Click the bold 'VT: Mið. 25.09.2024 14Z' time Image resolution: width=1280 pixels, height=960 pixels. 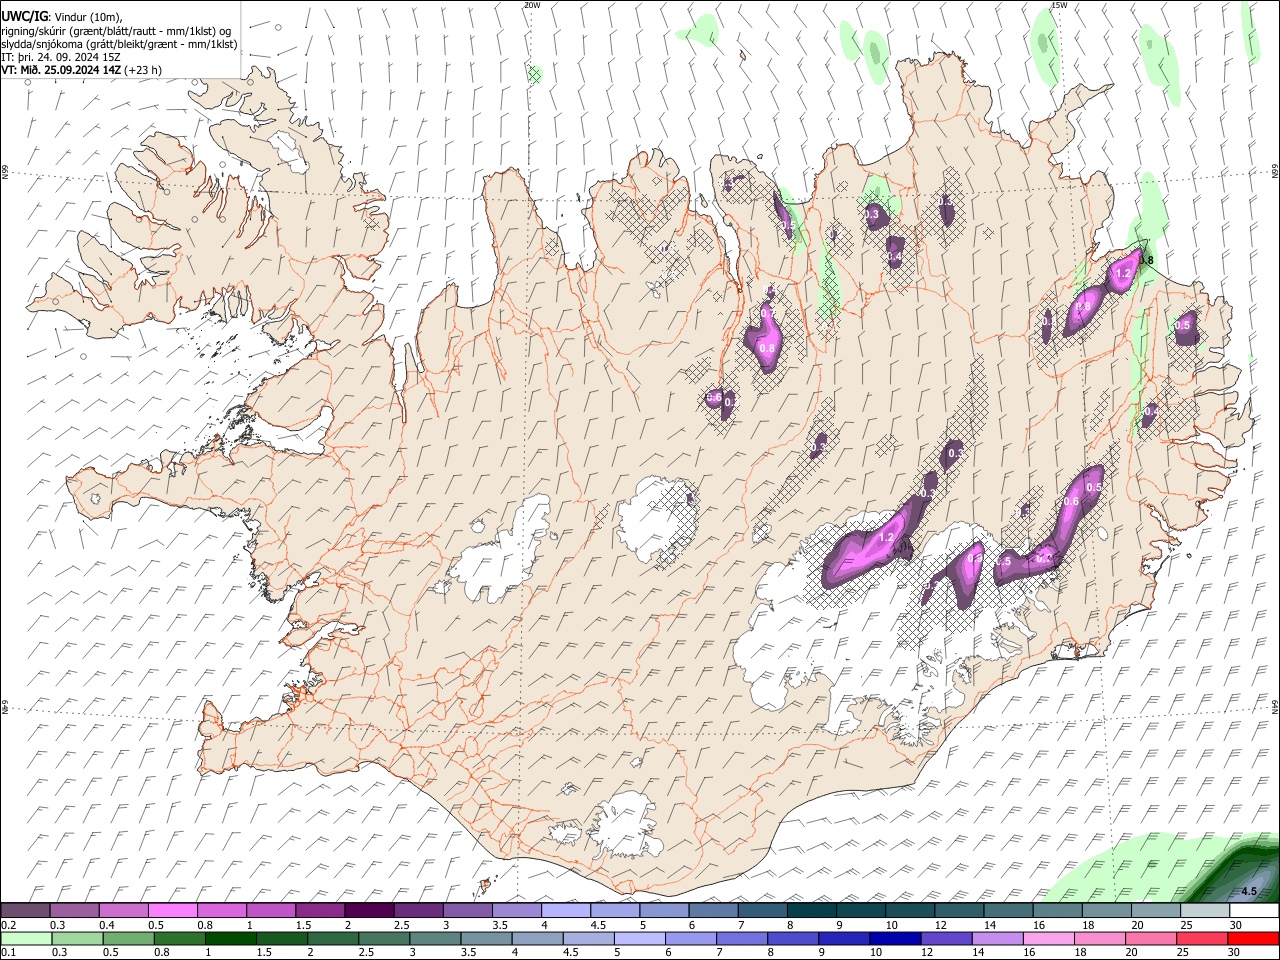pos(61,70)
